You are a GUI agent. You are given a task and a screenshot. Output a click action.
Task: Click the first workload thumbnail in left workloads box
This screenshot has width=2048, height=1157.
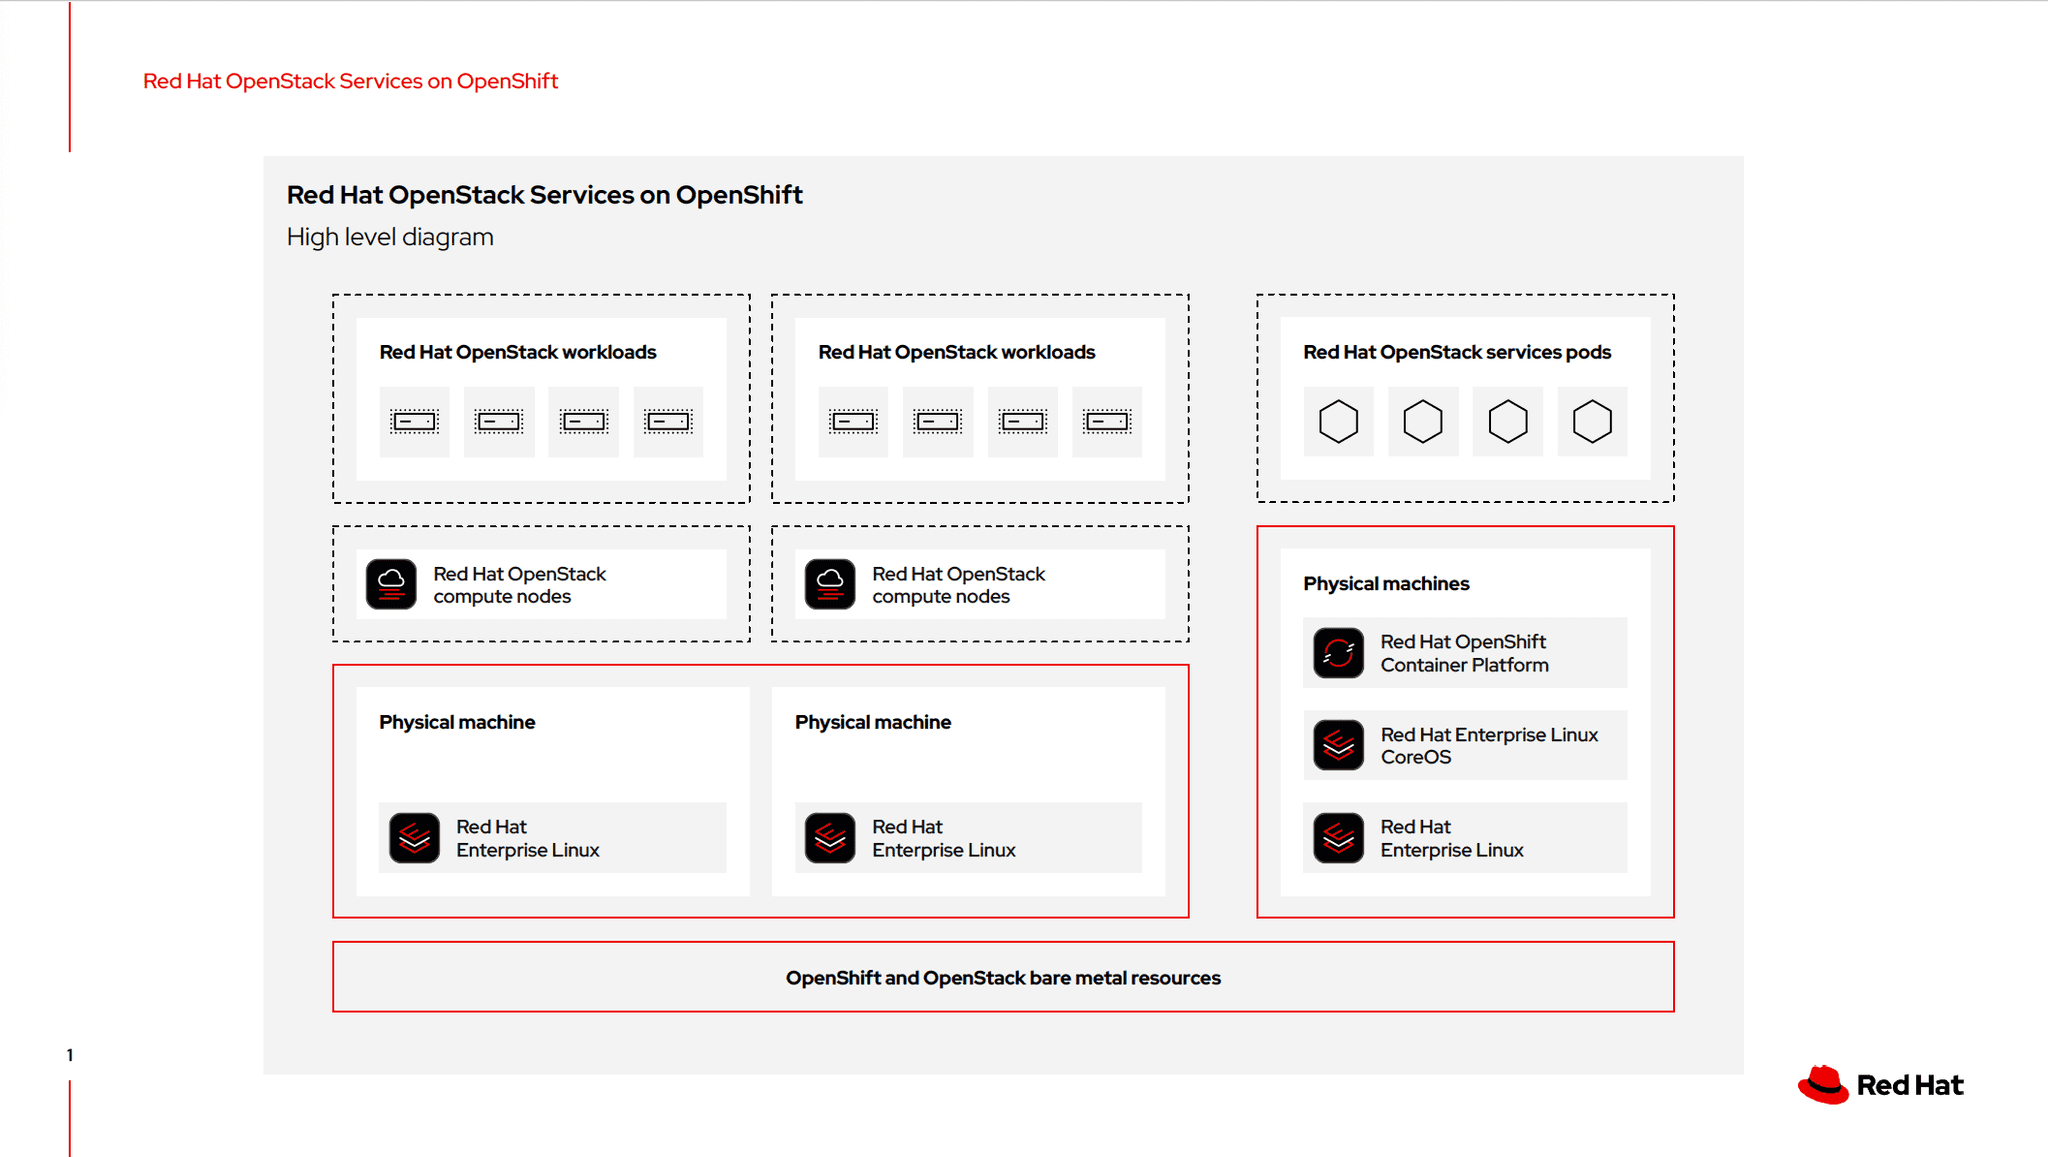click(x=415, y=422)
